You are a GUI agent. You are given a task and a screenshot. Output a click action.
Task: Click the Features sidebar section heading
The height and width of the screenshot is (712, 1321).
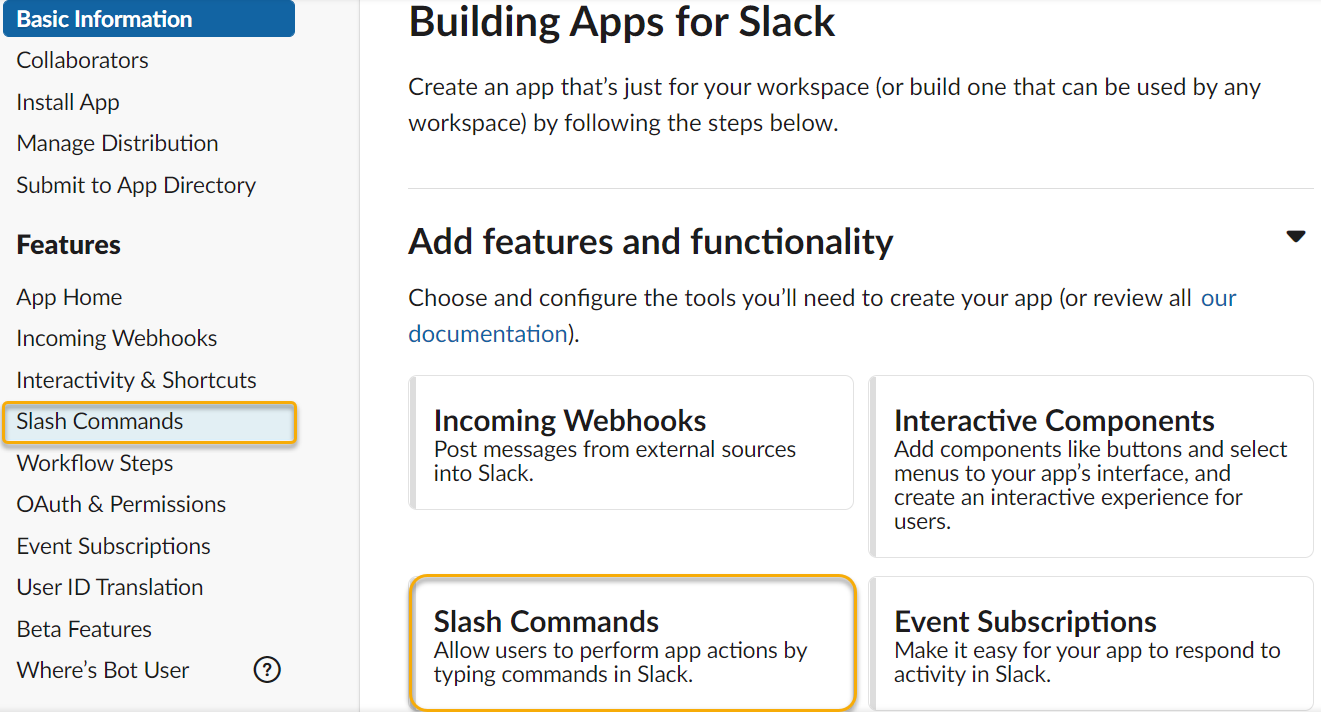click(68, 245)
